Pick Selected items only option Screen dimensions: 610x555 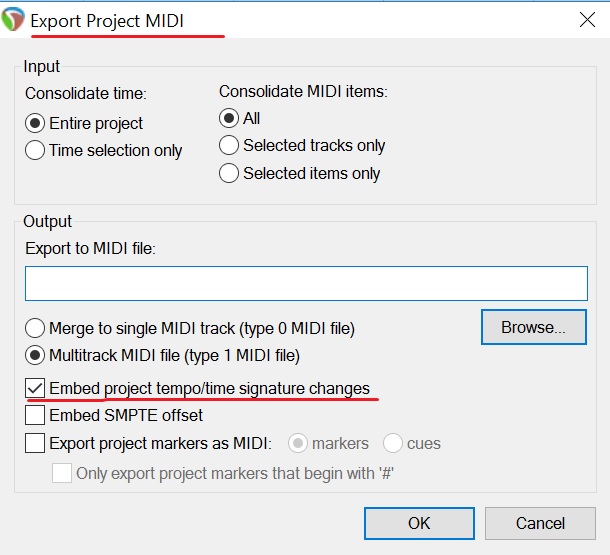229,174
